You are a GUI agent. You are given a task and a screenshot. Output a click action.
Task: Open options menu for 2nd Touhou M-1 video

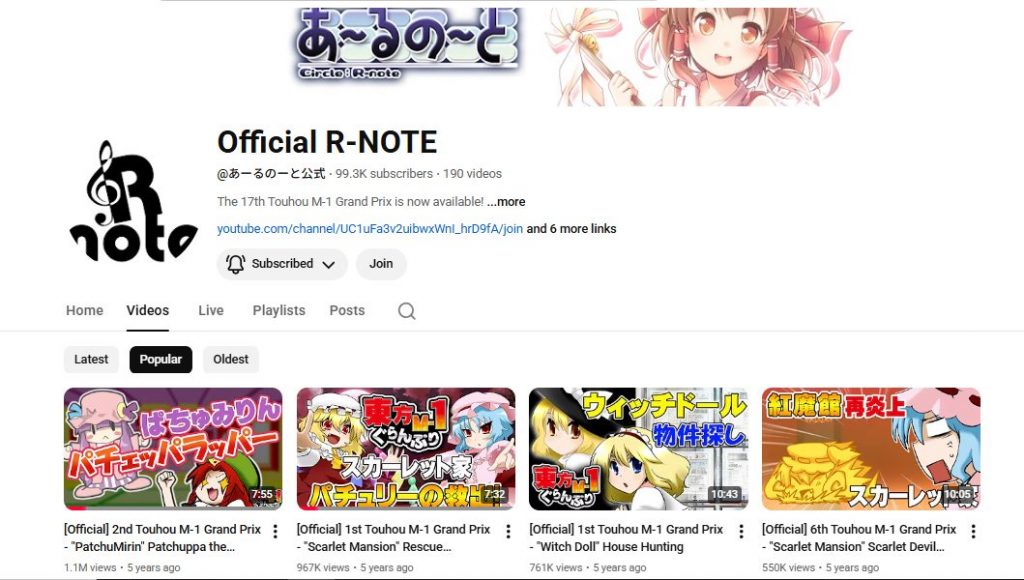click(276, 531)
